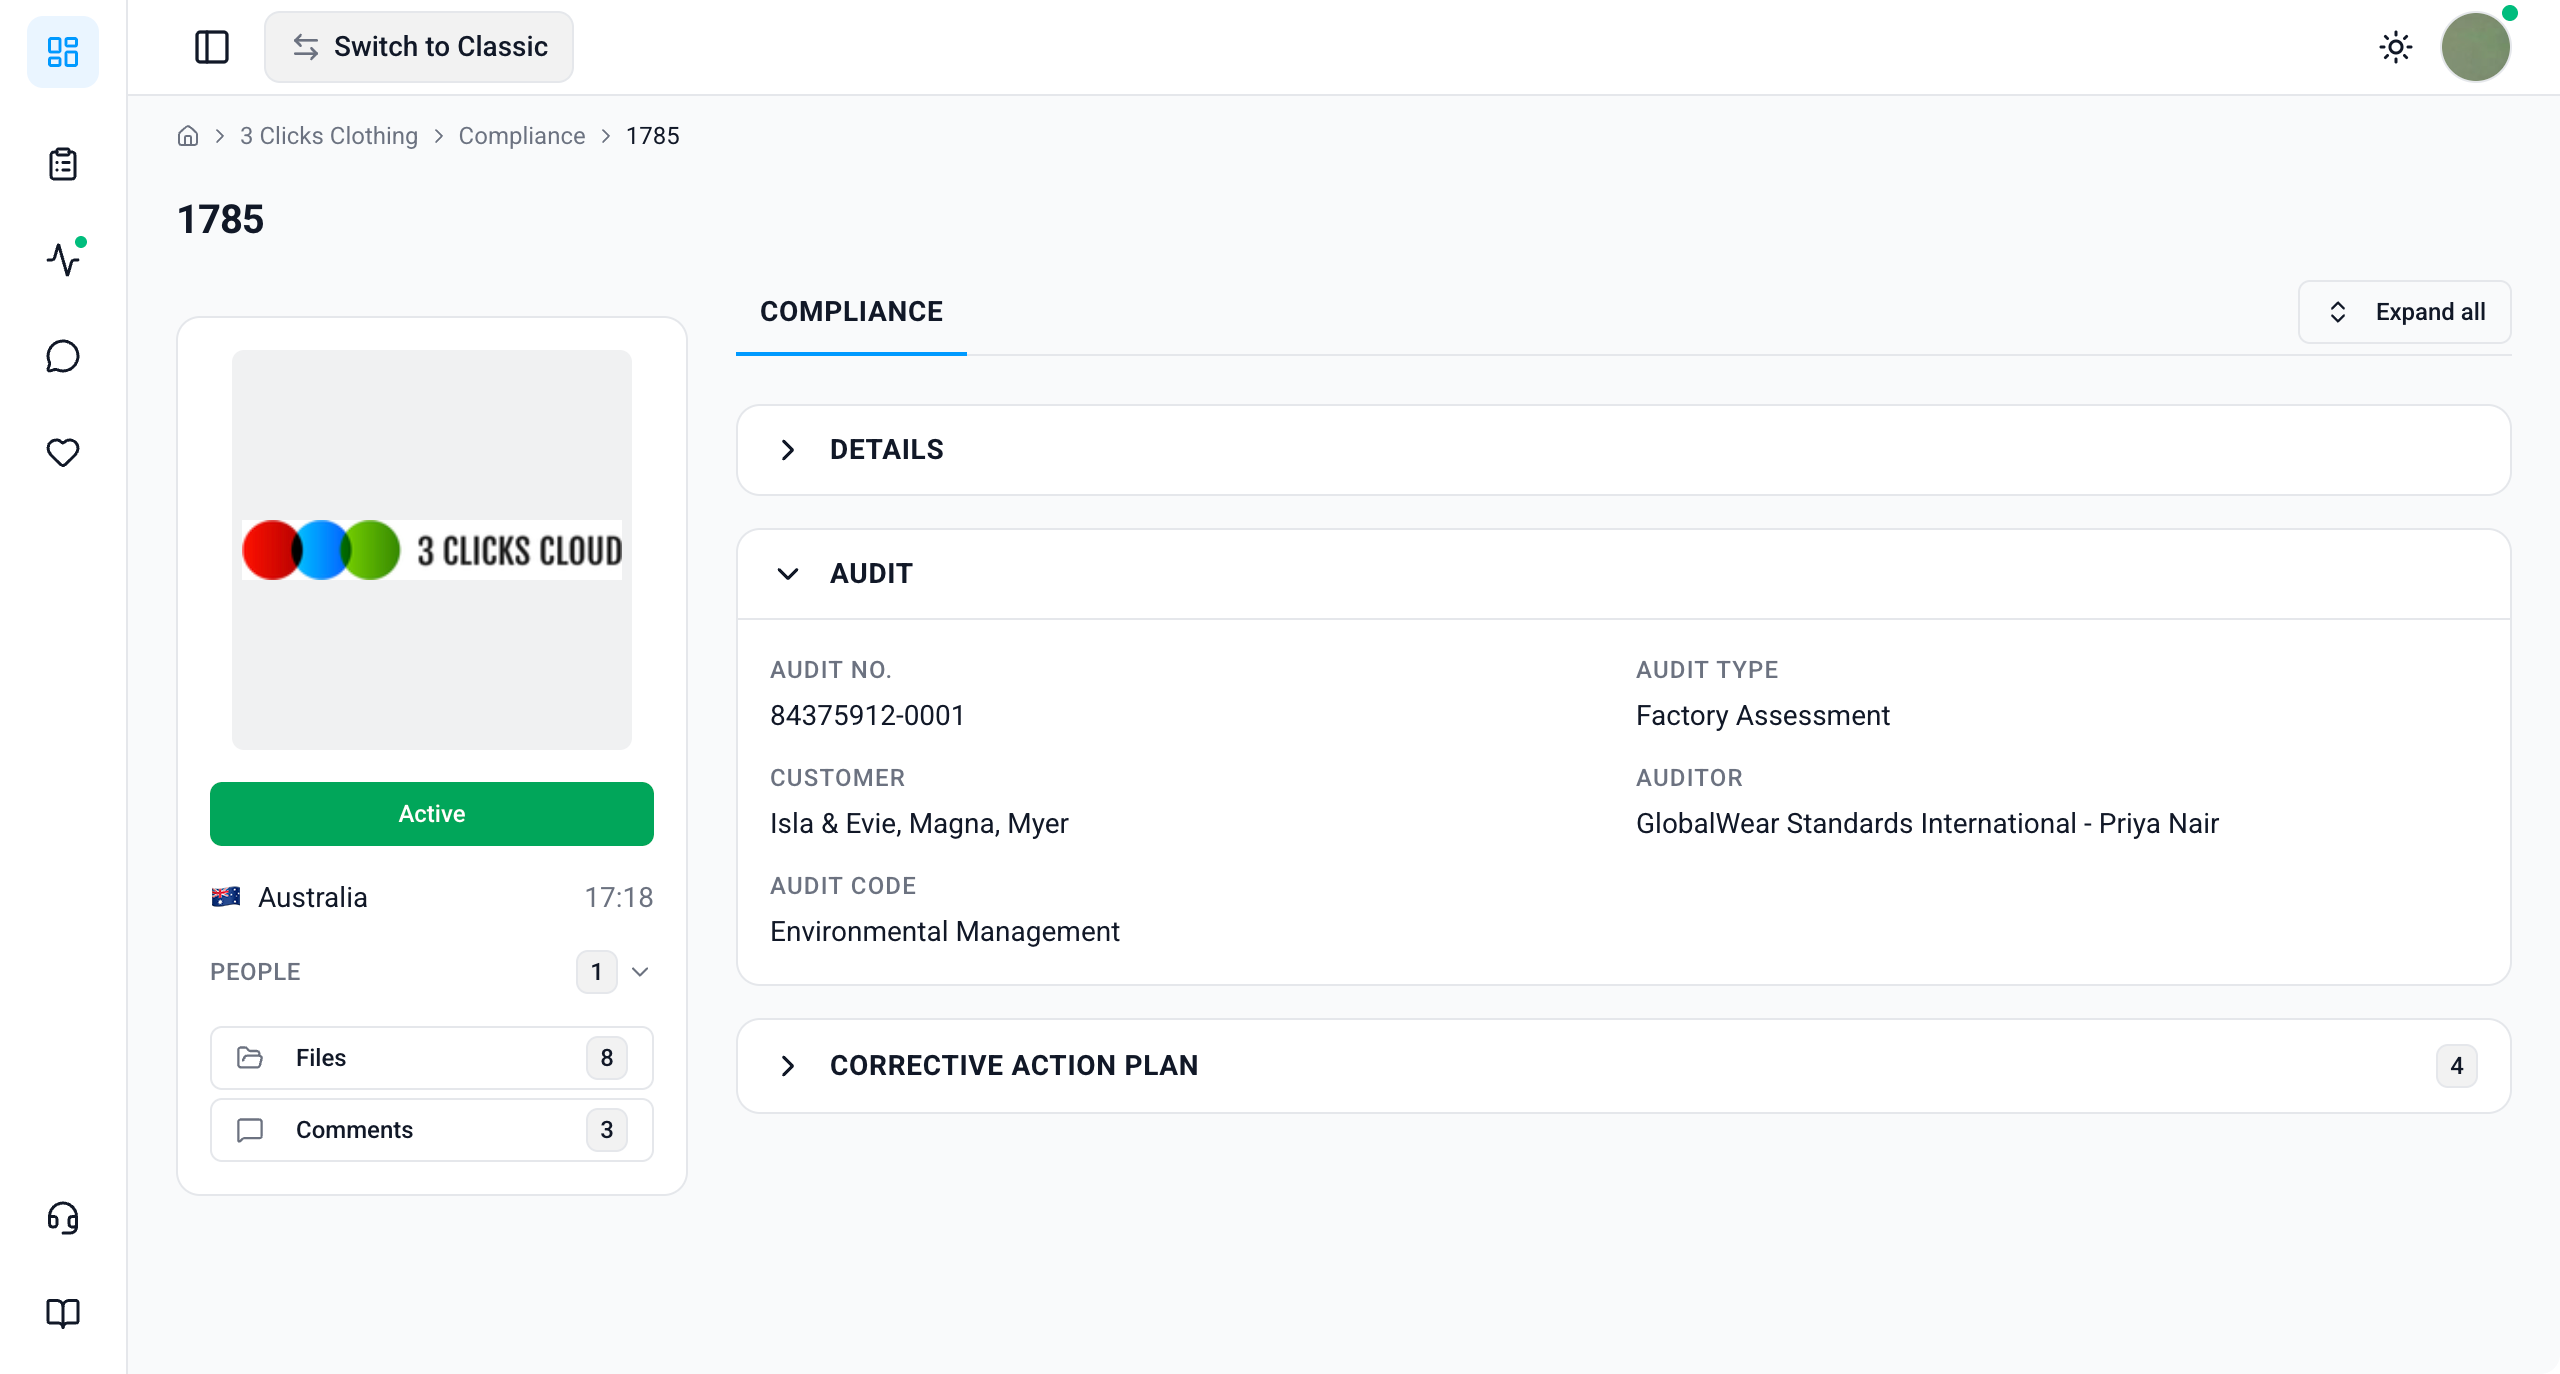
Task: Click Expand all button
Action: [x=2405, y=312]
